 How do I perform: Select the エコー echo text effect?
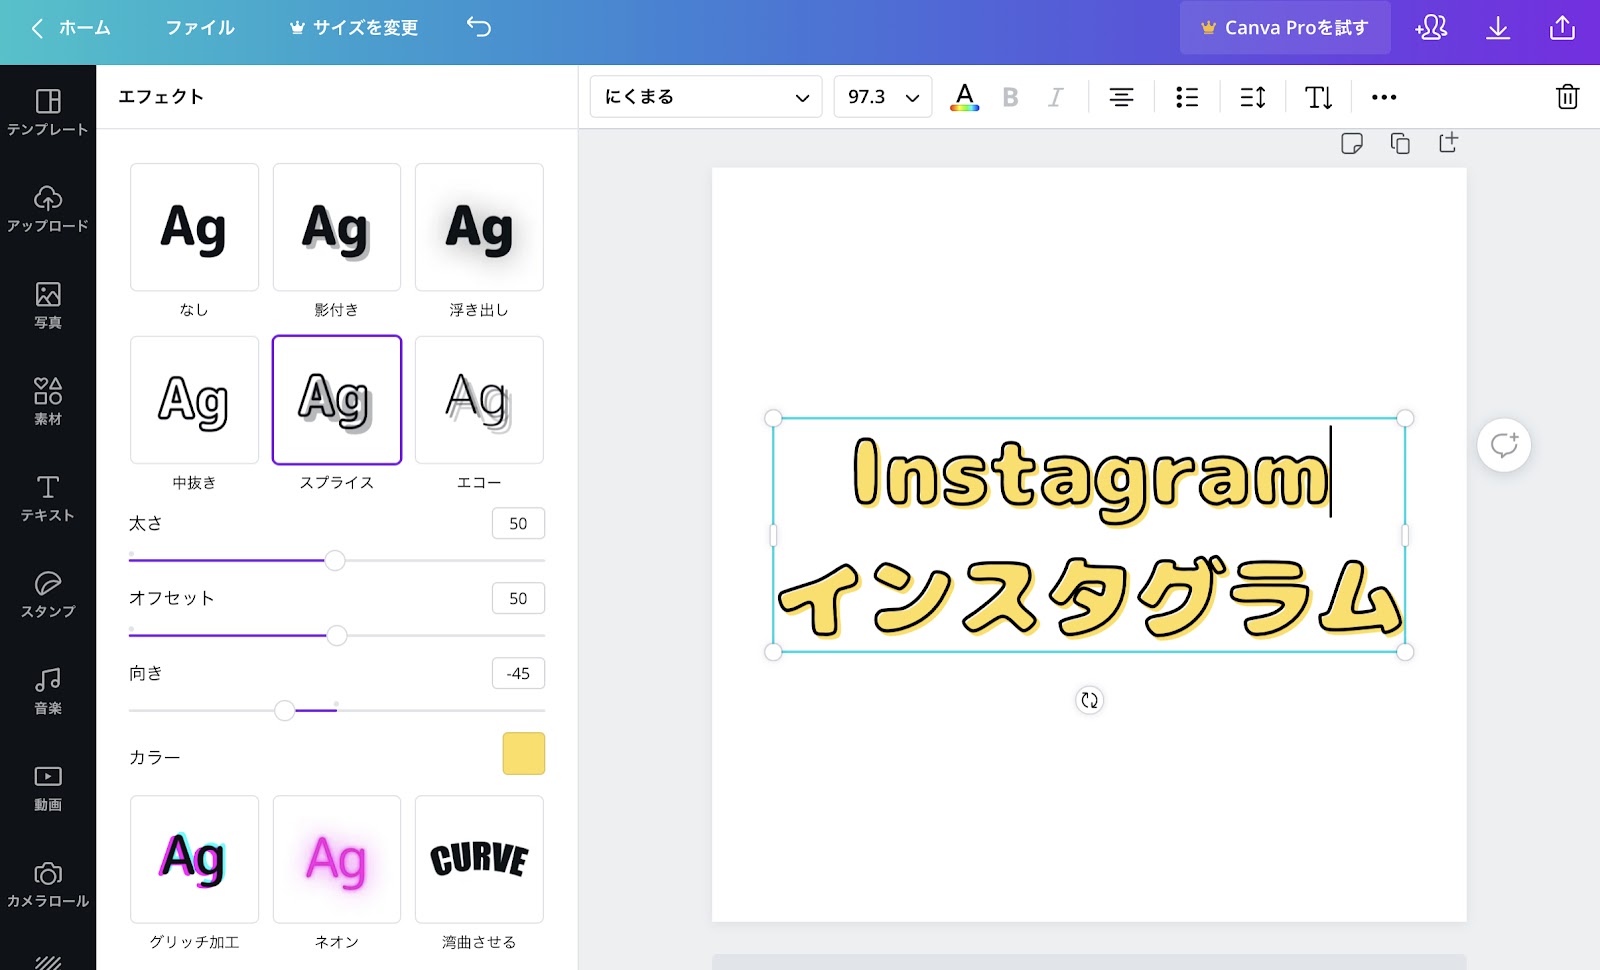coord(479,400)
